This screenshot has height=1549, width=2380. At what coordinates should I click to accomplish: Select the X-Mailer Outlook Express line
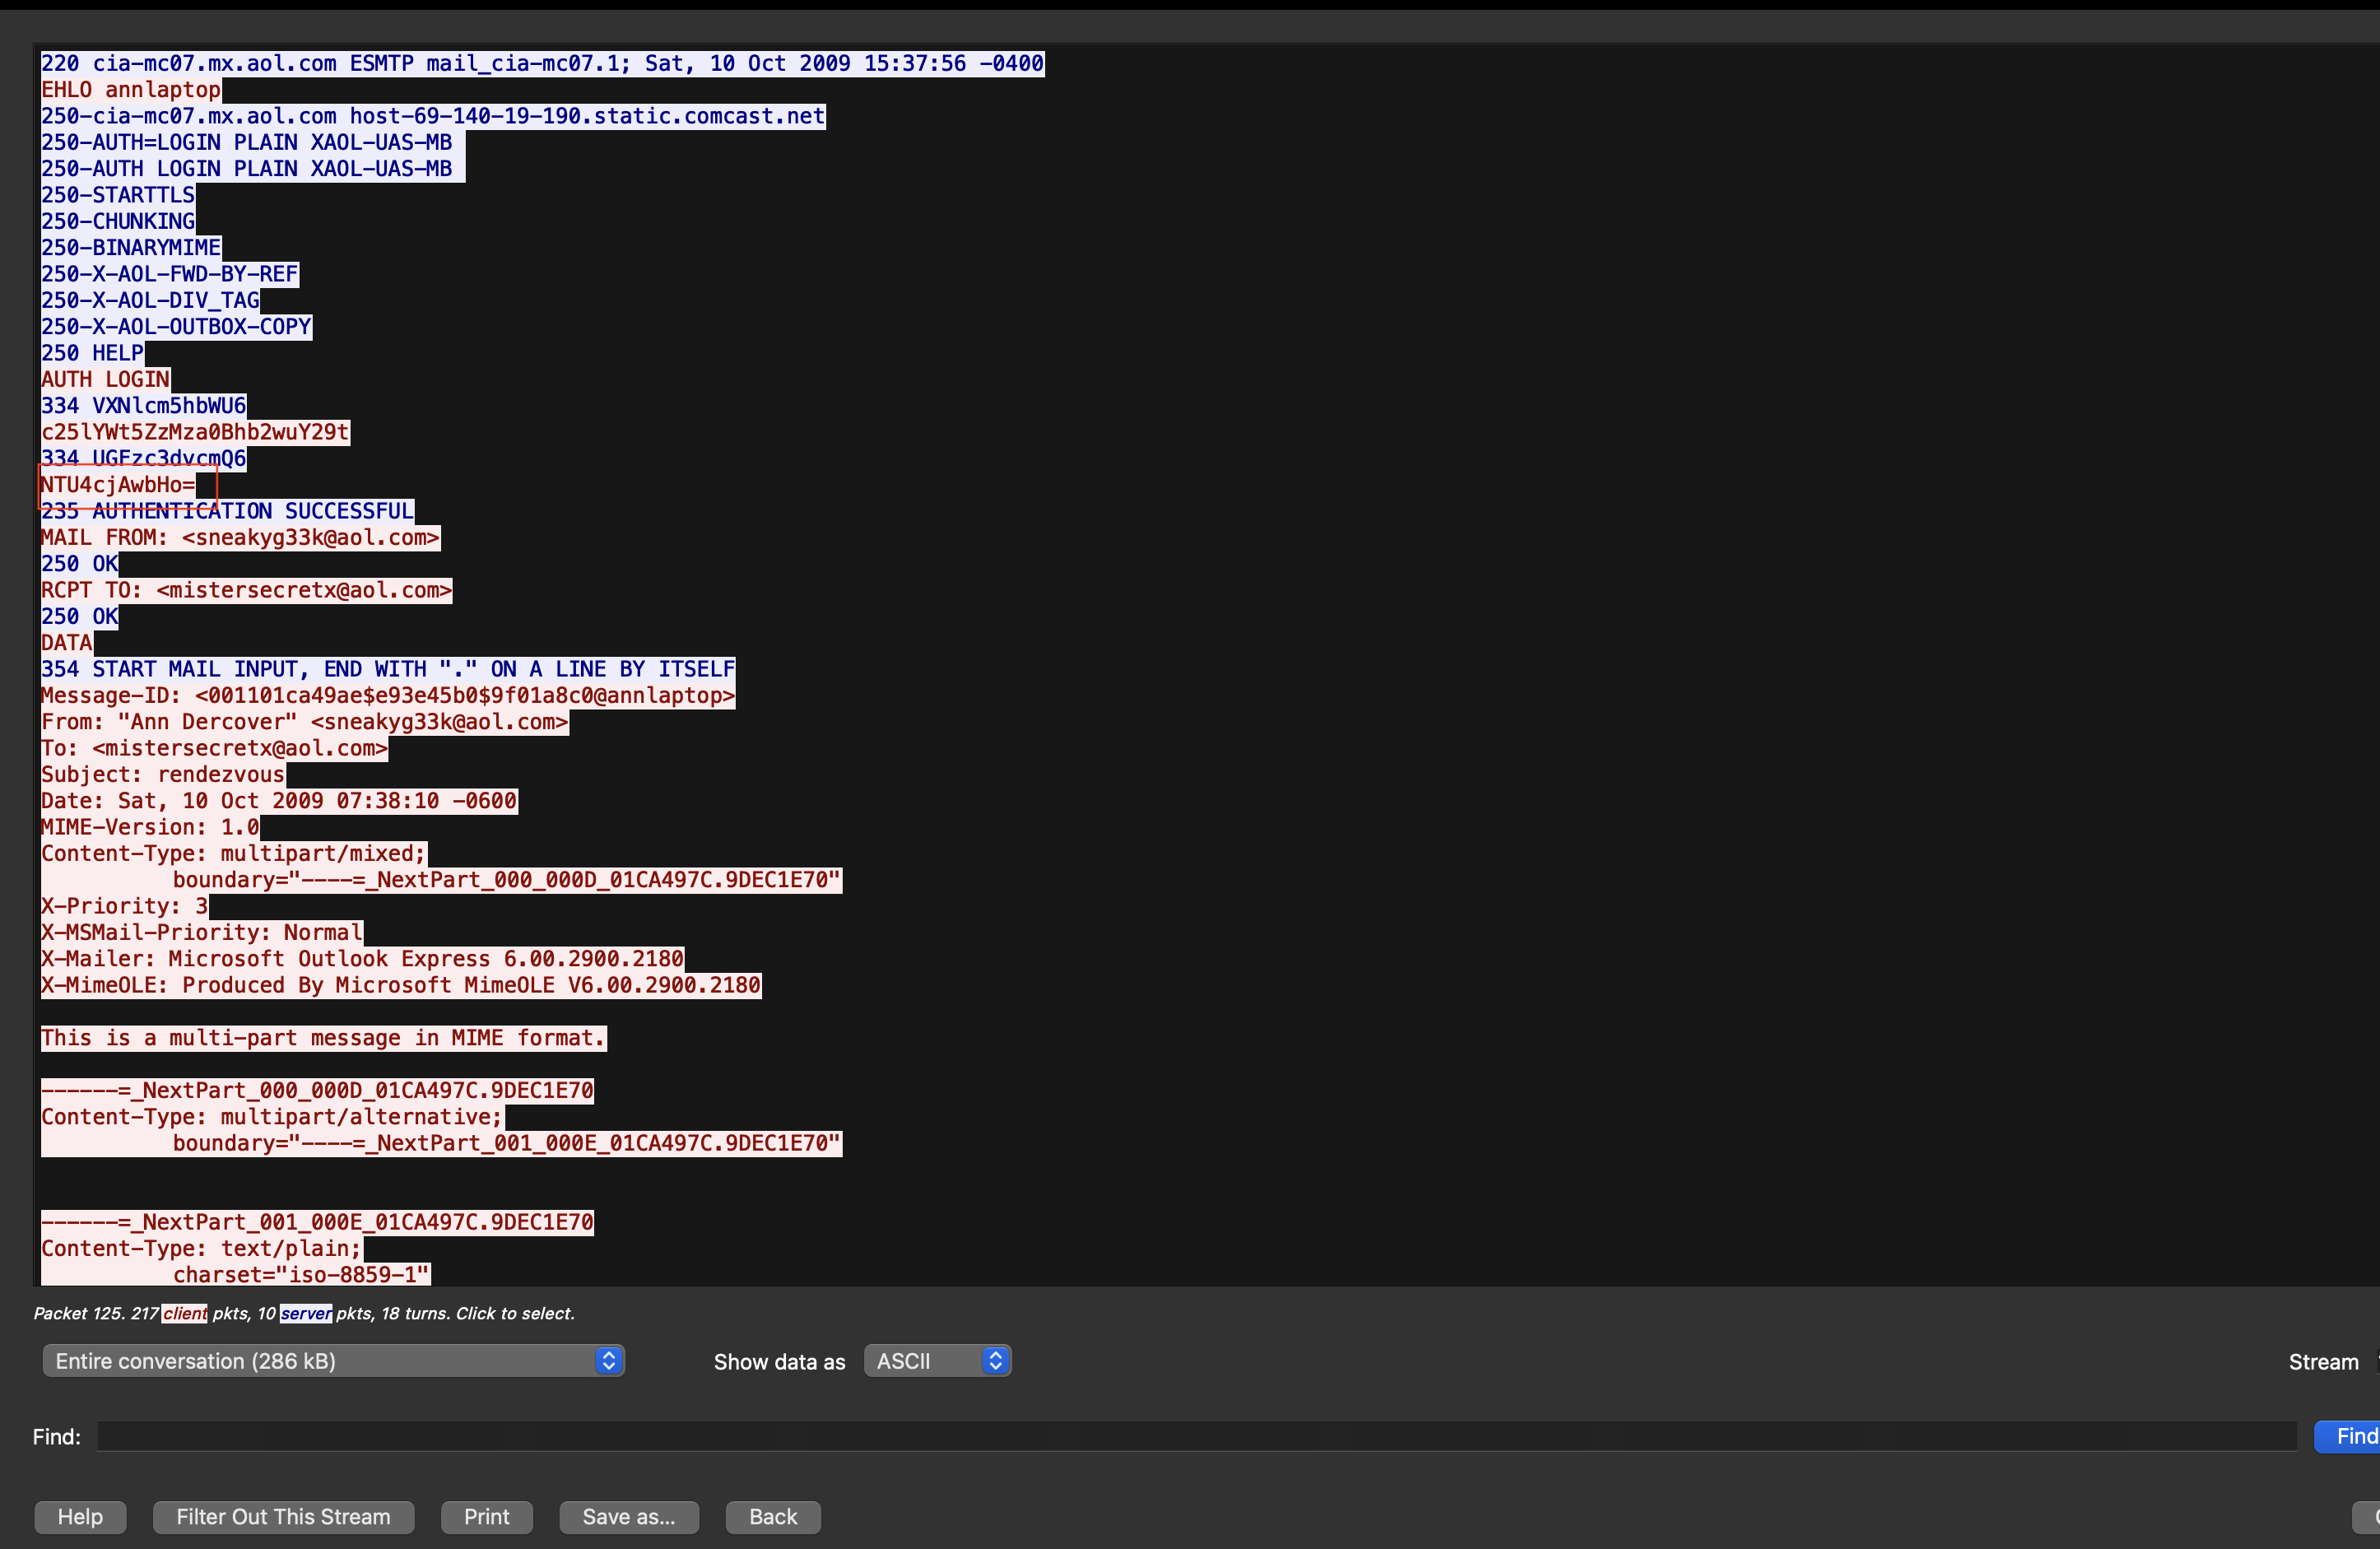click(362, 959)
